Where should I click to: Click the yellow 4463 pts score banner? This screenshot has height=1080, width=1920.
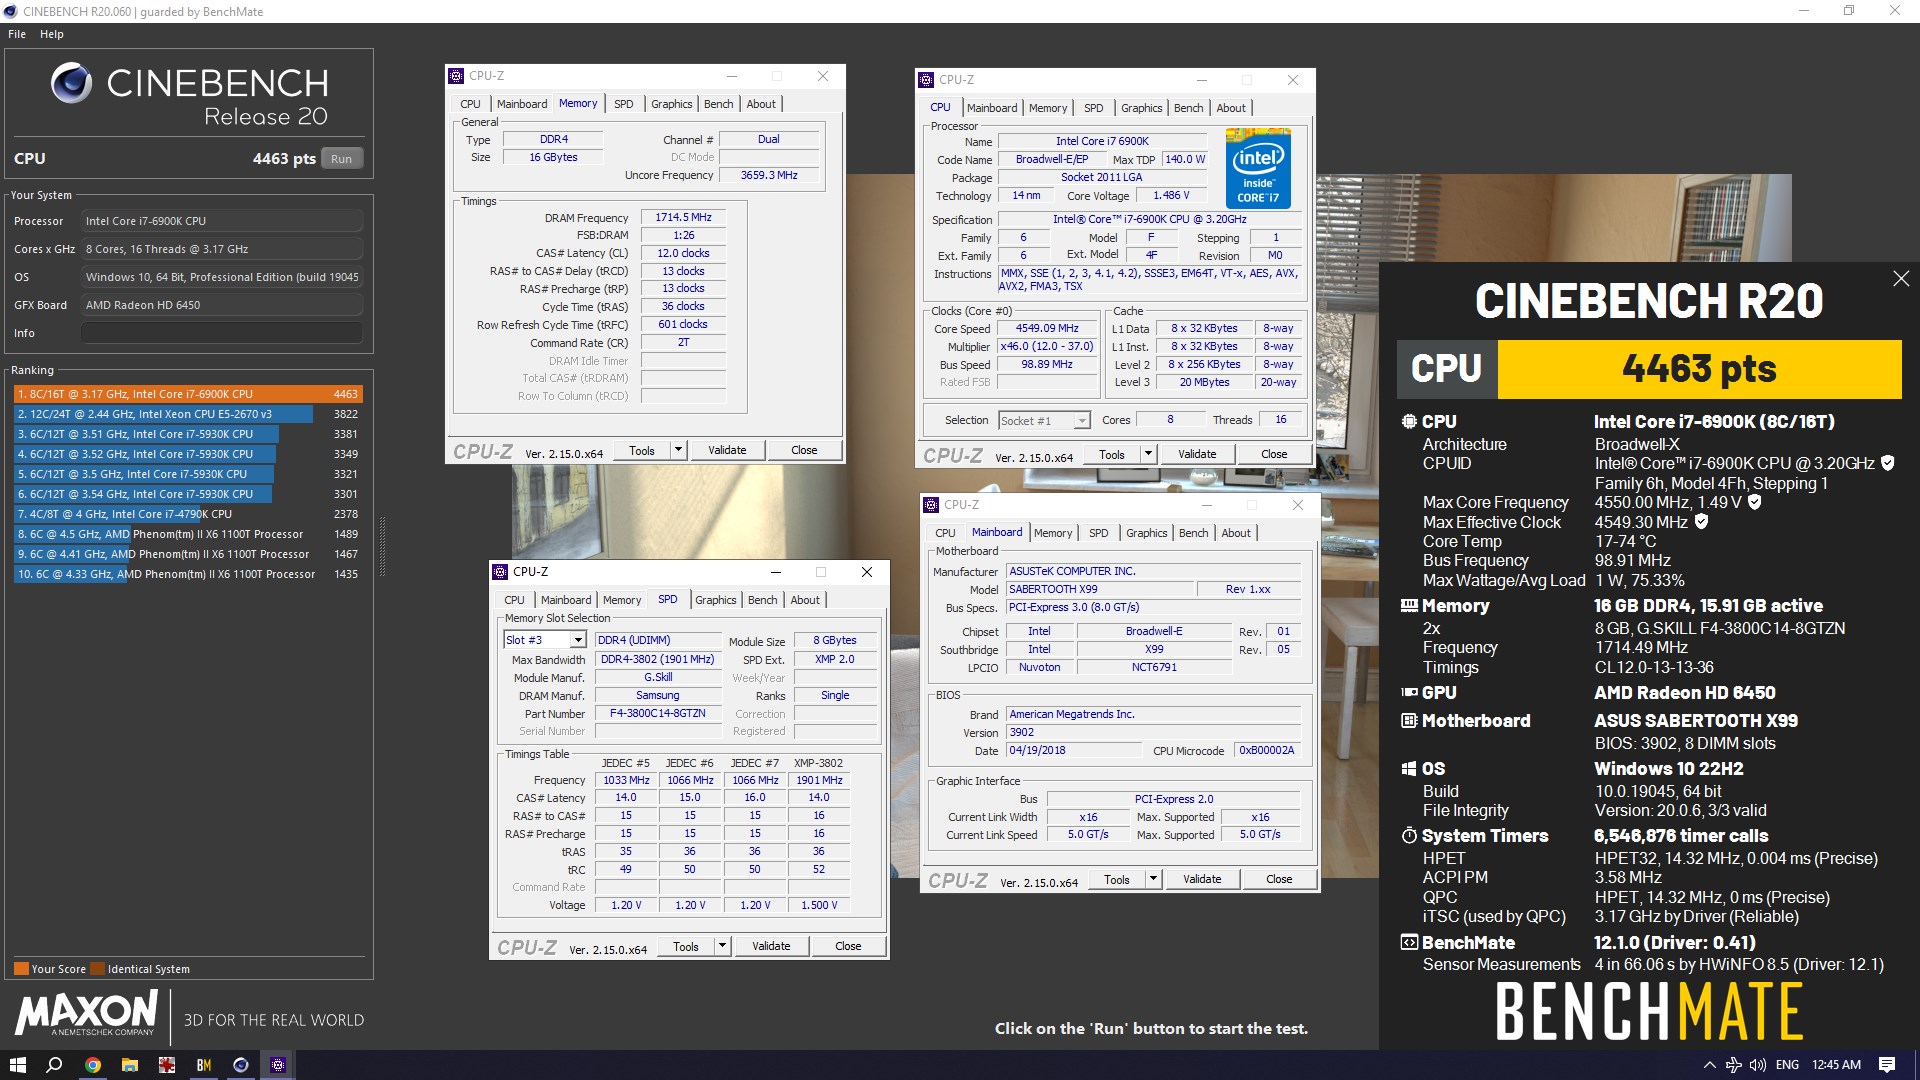1699,369
